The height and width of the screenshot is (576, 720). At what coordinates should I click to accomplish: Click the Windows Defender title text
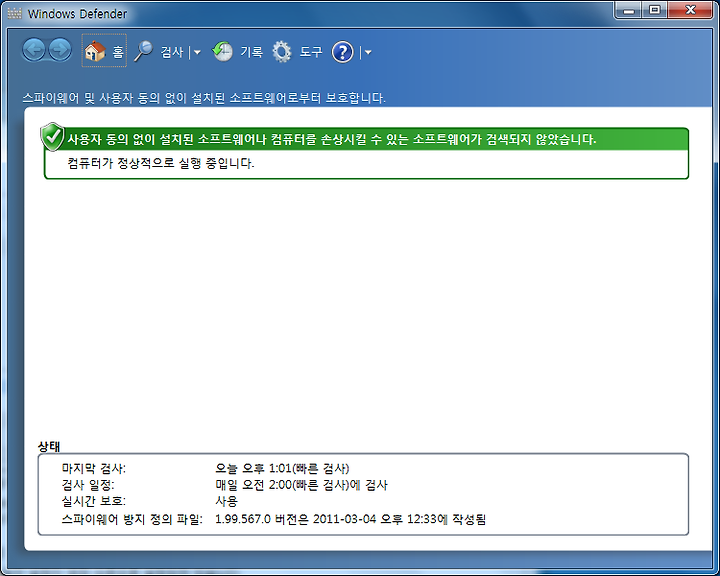[x=77, y=14]
